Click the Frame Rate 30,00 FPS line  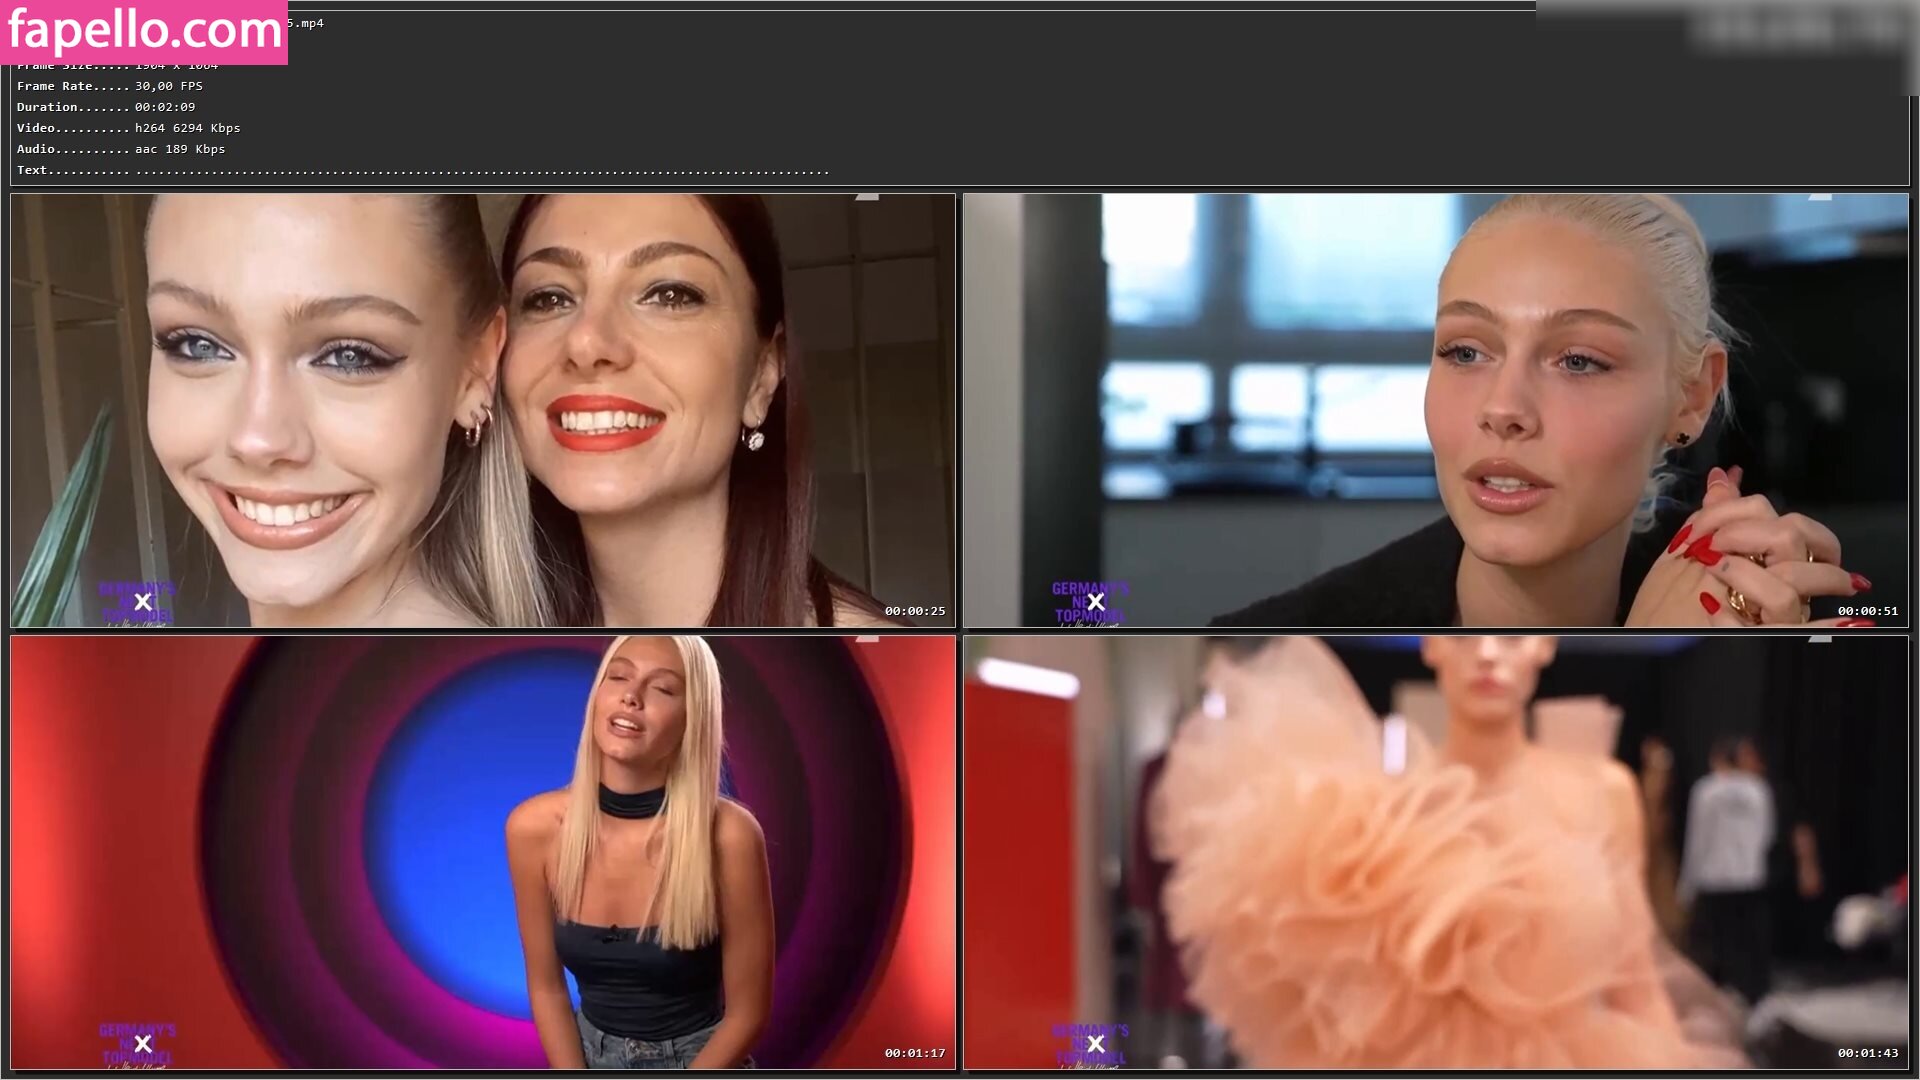[x=110, y=86]
